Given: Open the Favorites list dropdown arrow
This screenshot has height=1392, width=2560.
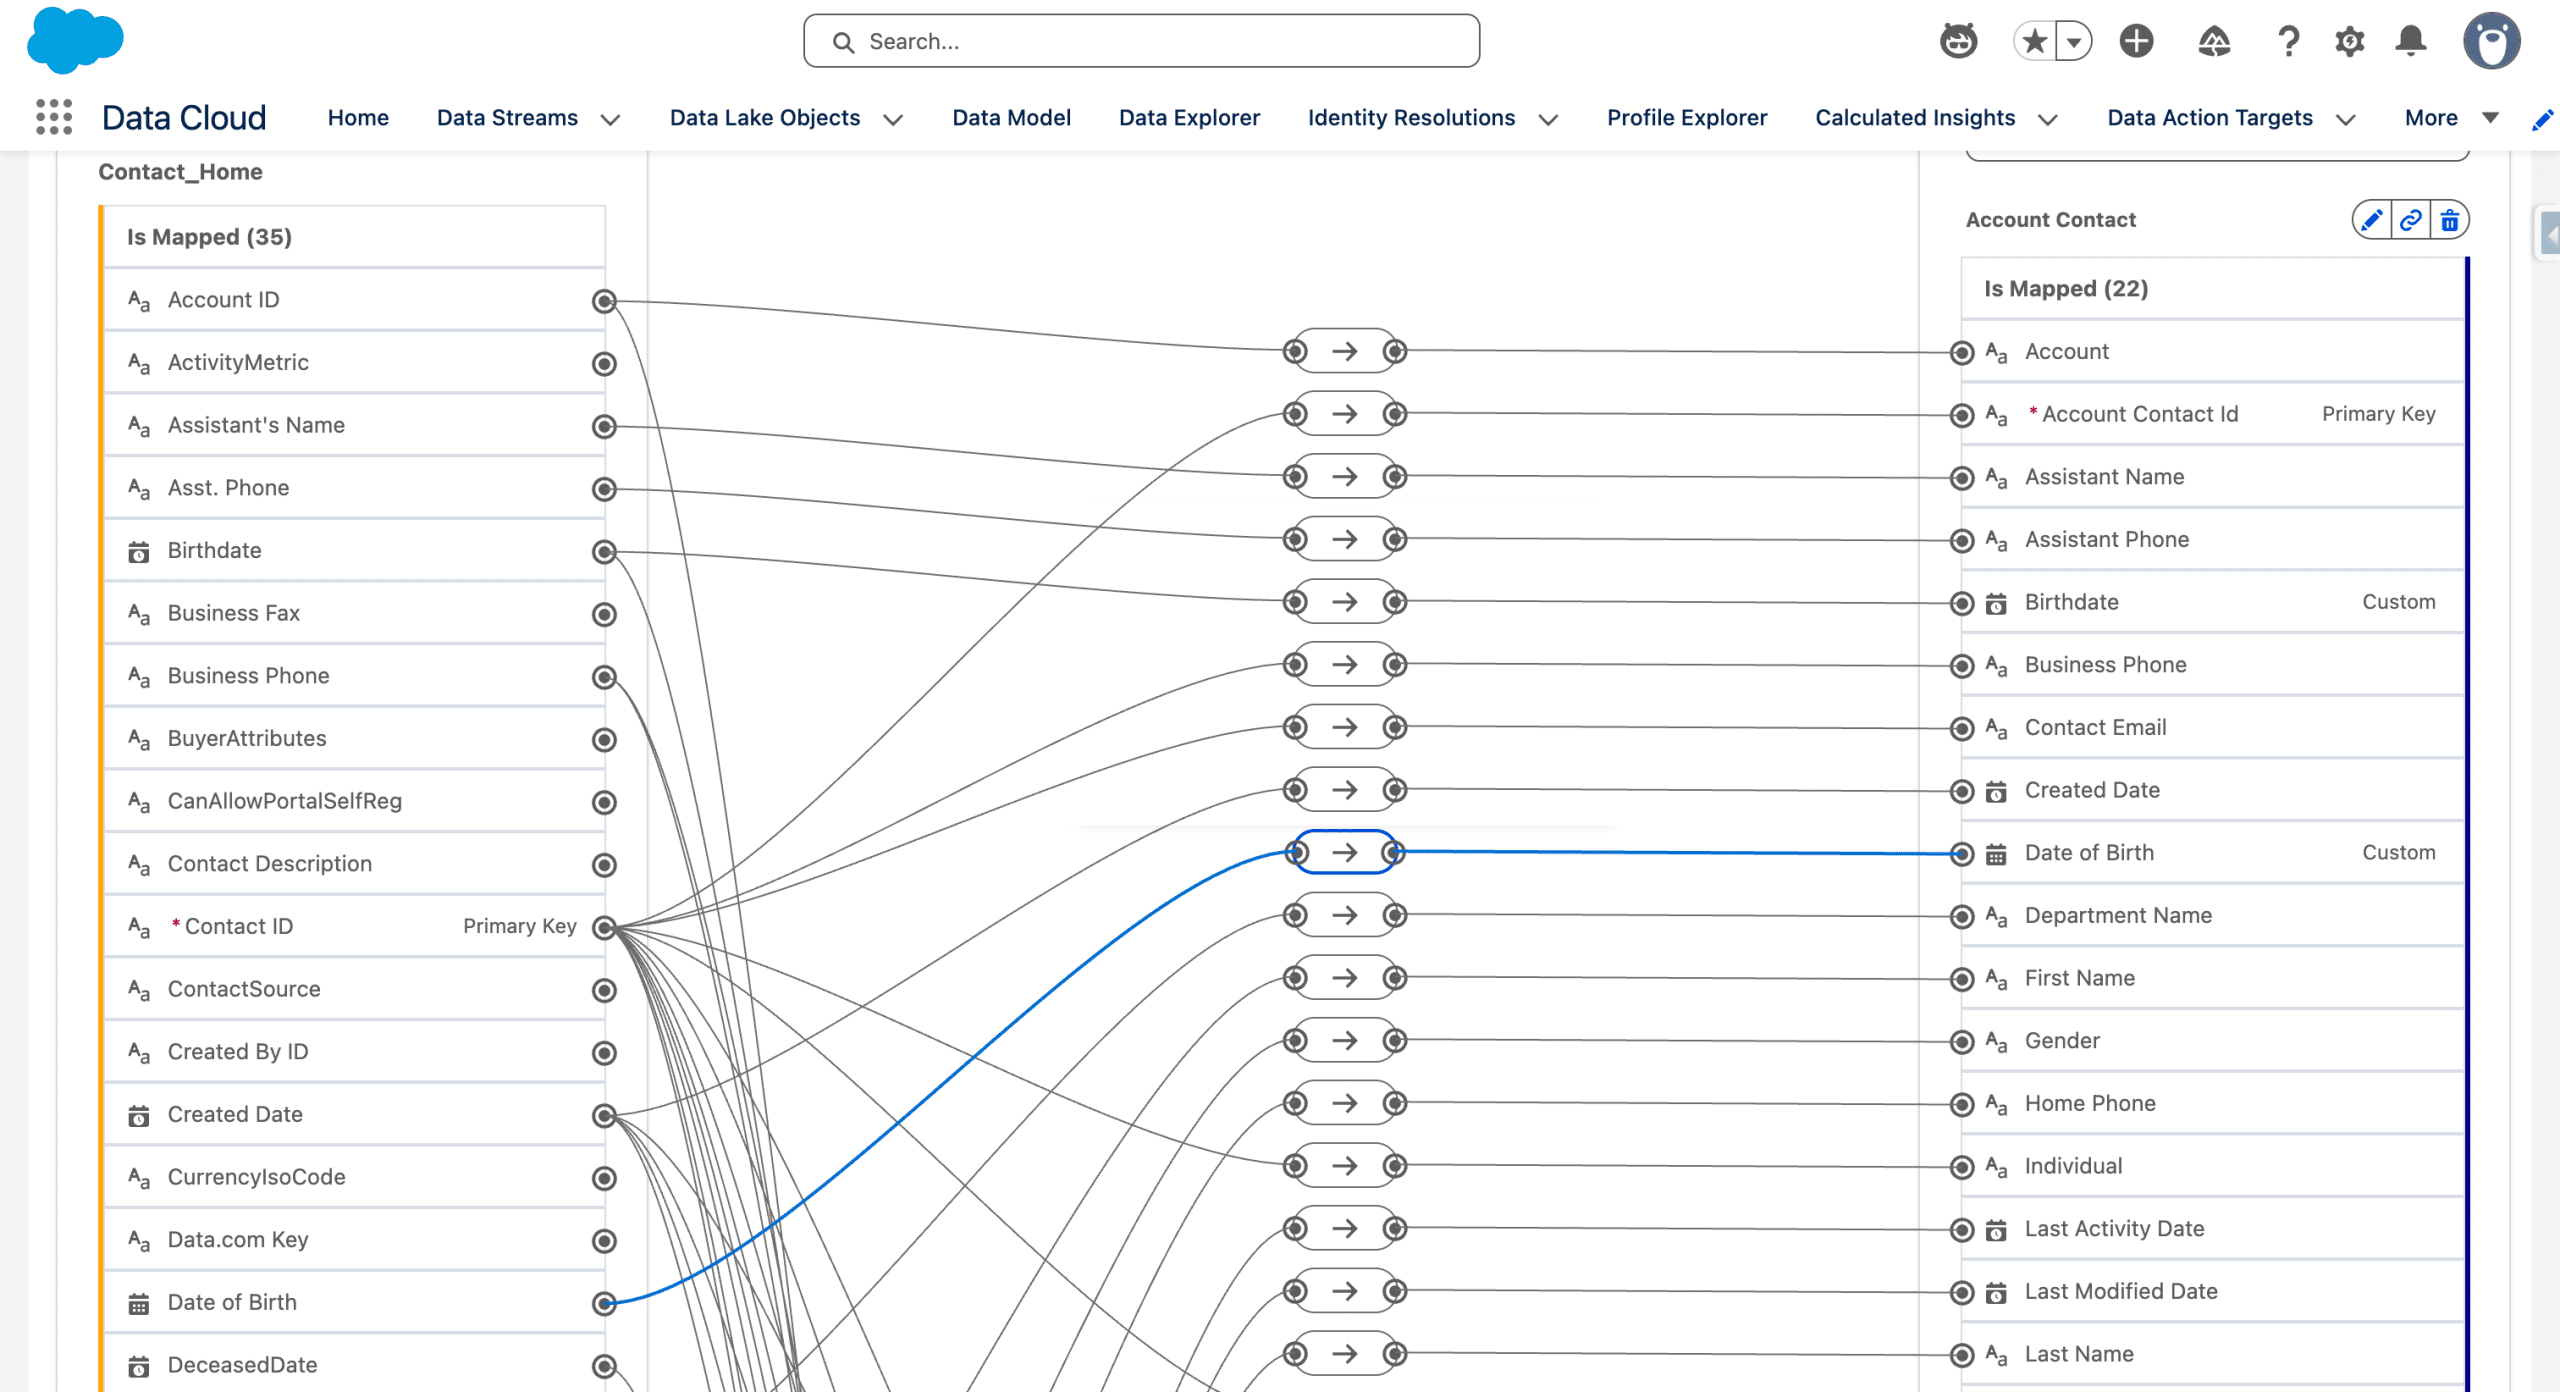Looking at the screenshot, I should [2074, 42].
